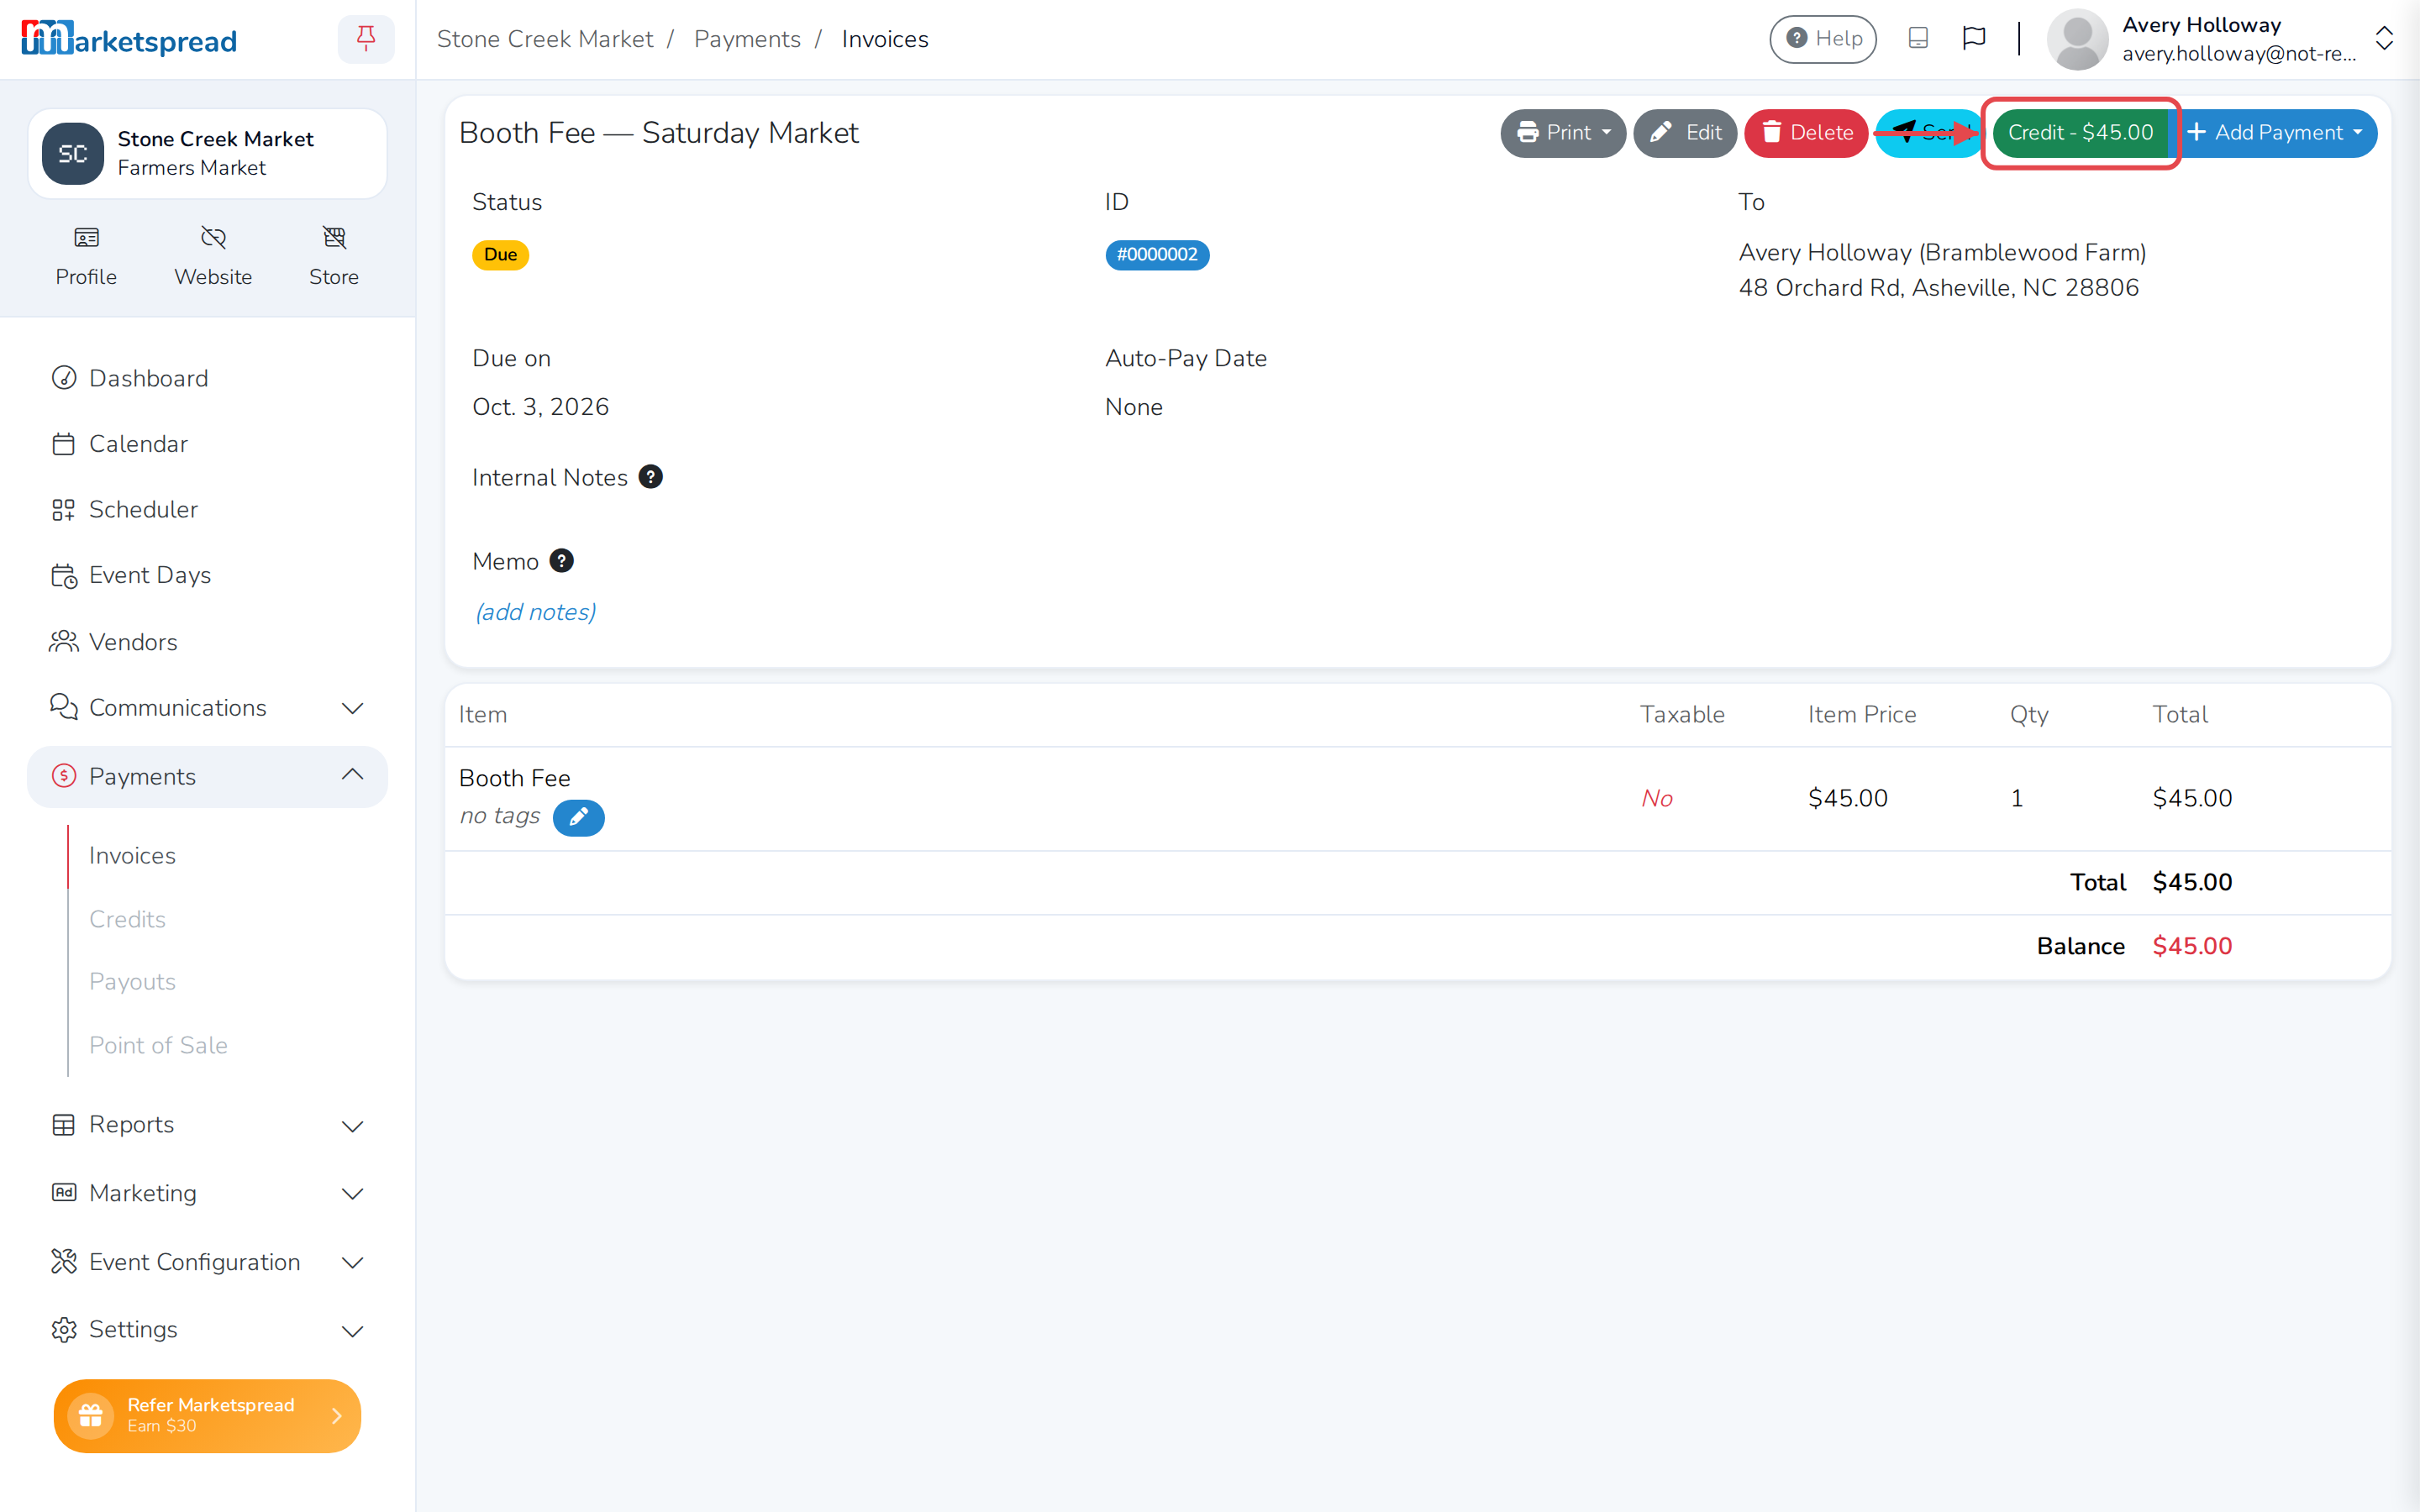Click the Memo help question icon
2420x1512 pixels.
(562, 561)
